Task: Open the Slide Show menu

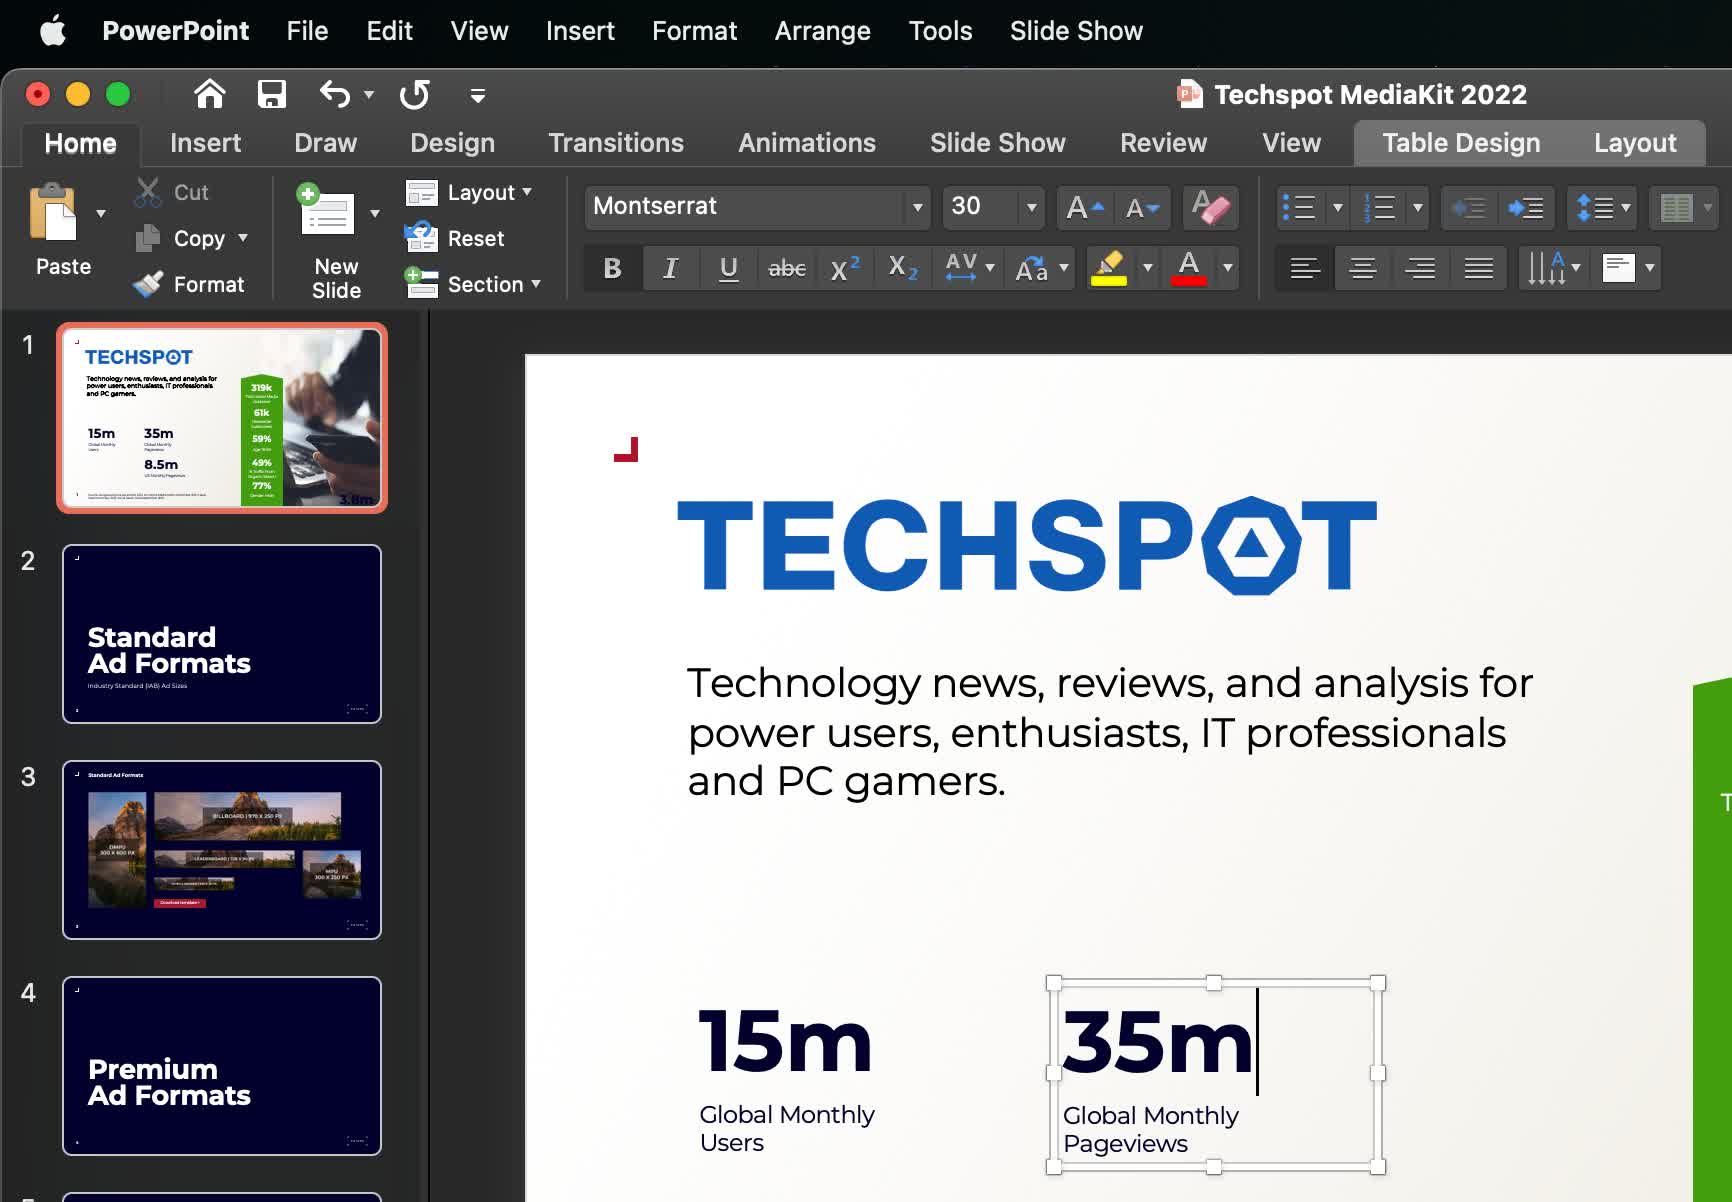Action: (1075, 30)
